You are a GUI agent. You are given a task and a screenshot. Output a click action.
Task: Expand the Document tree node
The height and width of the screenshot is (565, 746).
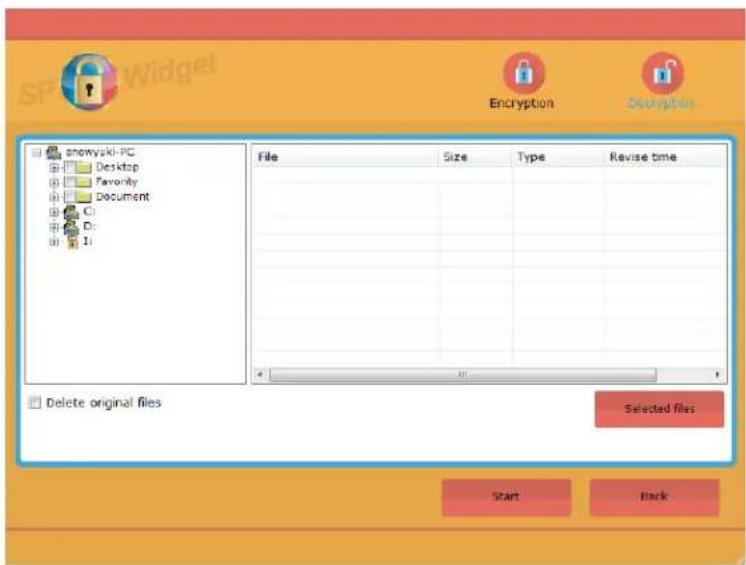[54, 197]
